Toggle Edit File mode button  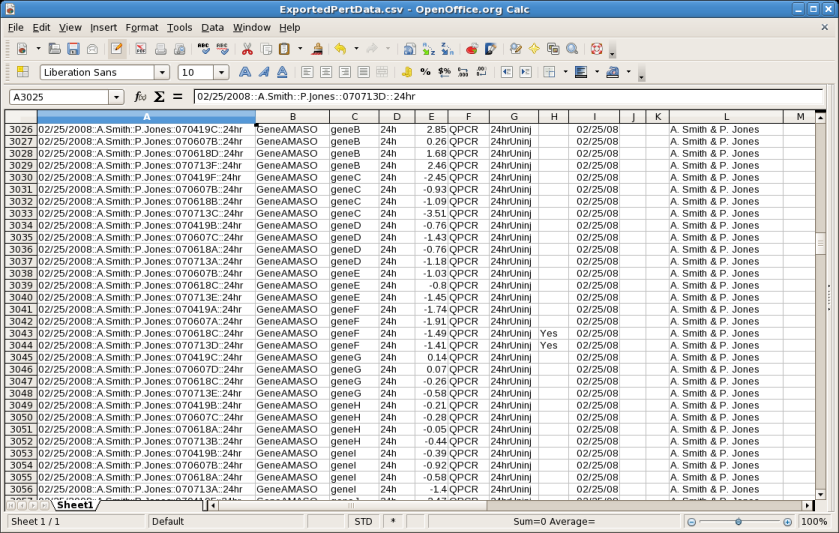(117, 49)
